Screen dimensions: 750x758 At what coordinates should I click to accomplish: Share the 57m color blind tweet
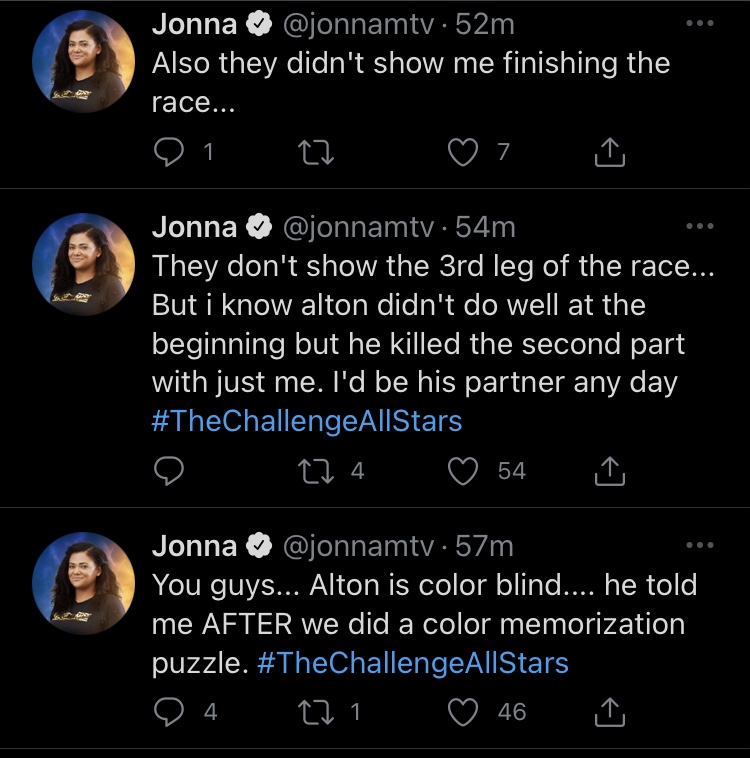click(609, 712)
